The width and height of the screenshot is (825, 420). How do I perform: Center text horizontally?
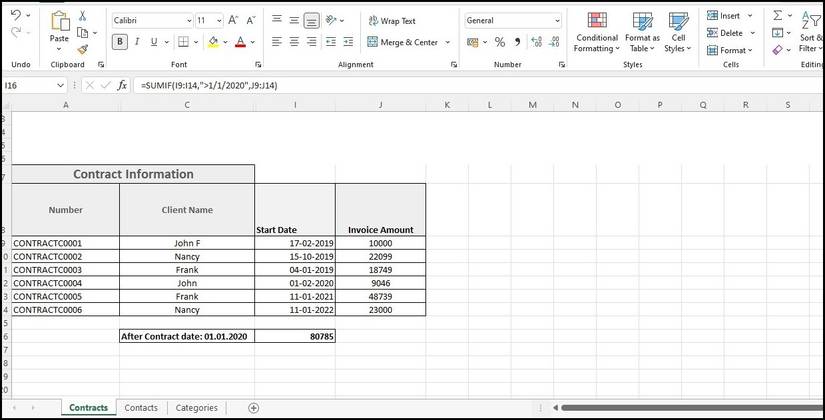tap(294, 42)
